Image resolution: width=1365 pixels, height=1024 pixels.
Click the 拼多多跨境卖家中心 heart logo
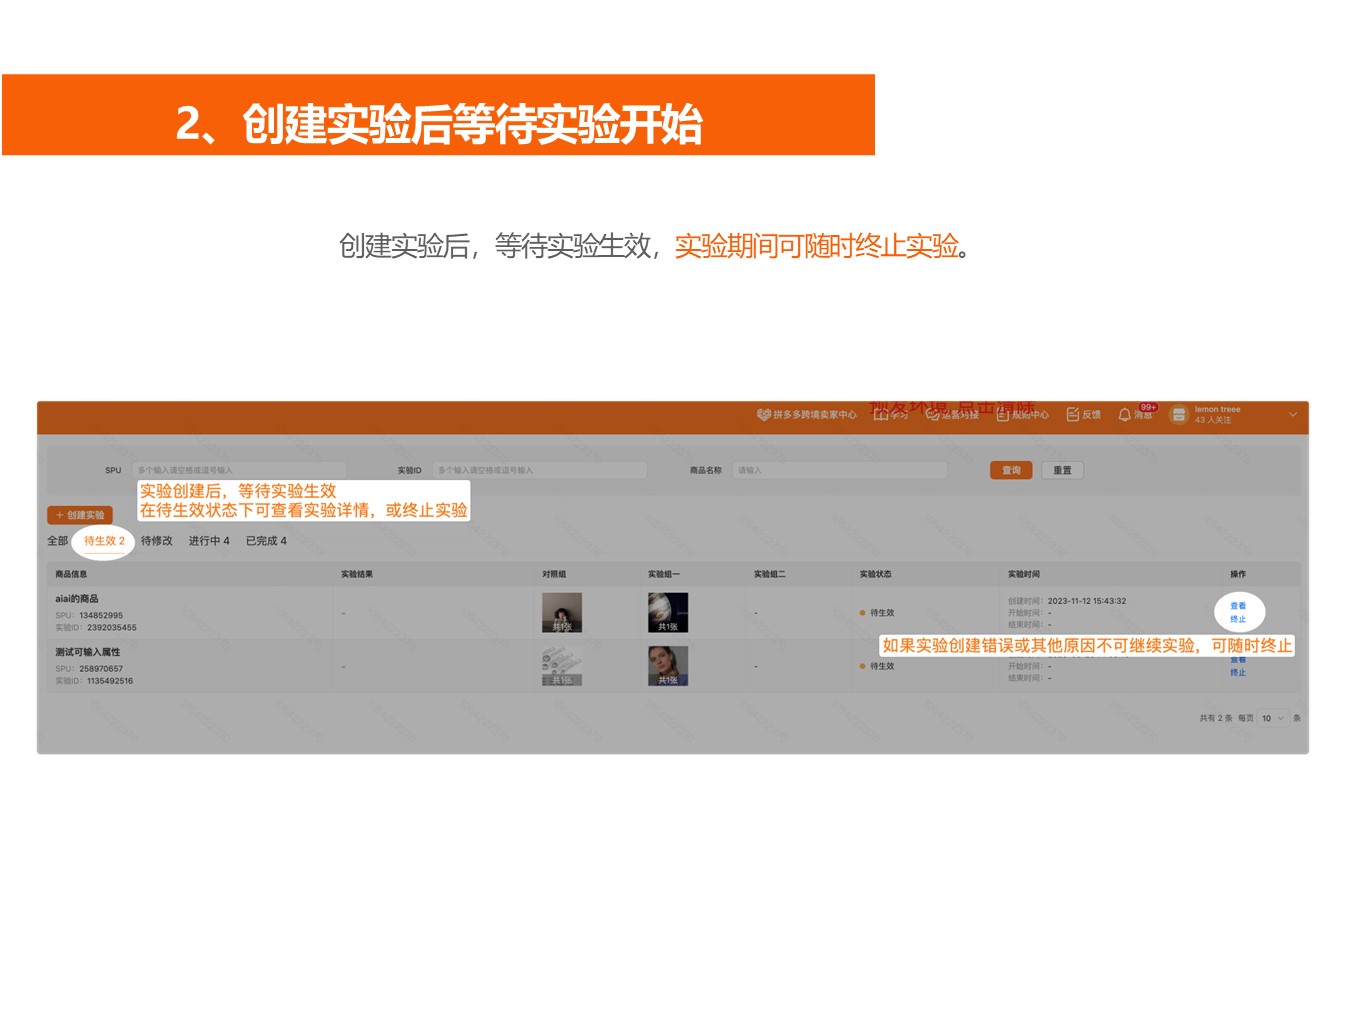coord(764,414)
